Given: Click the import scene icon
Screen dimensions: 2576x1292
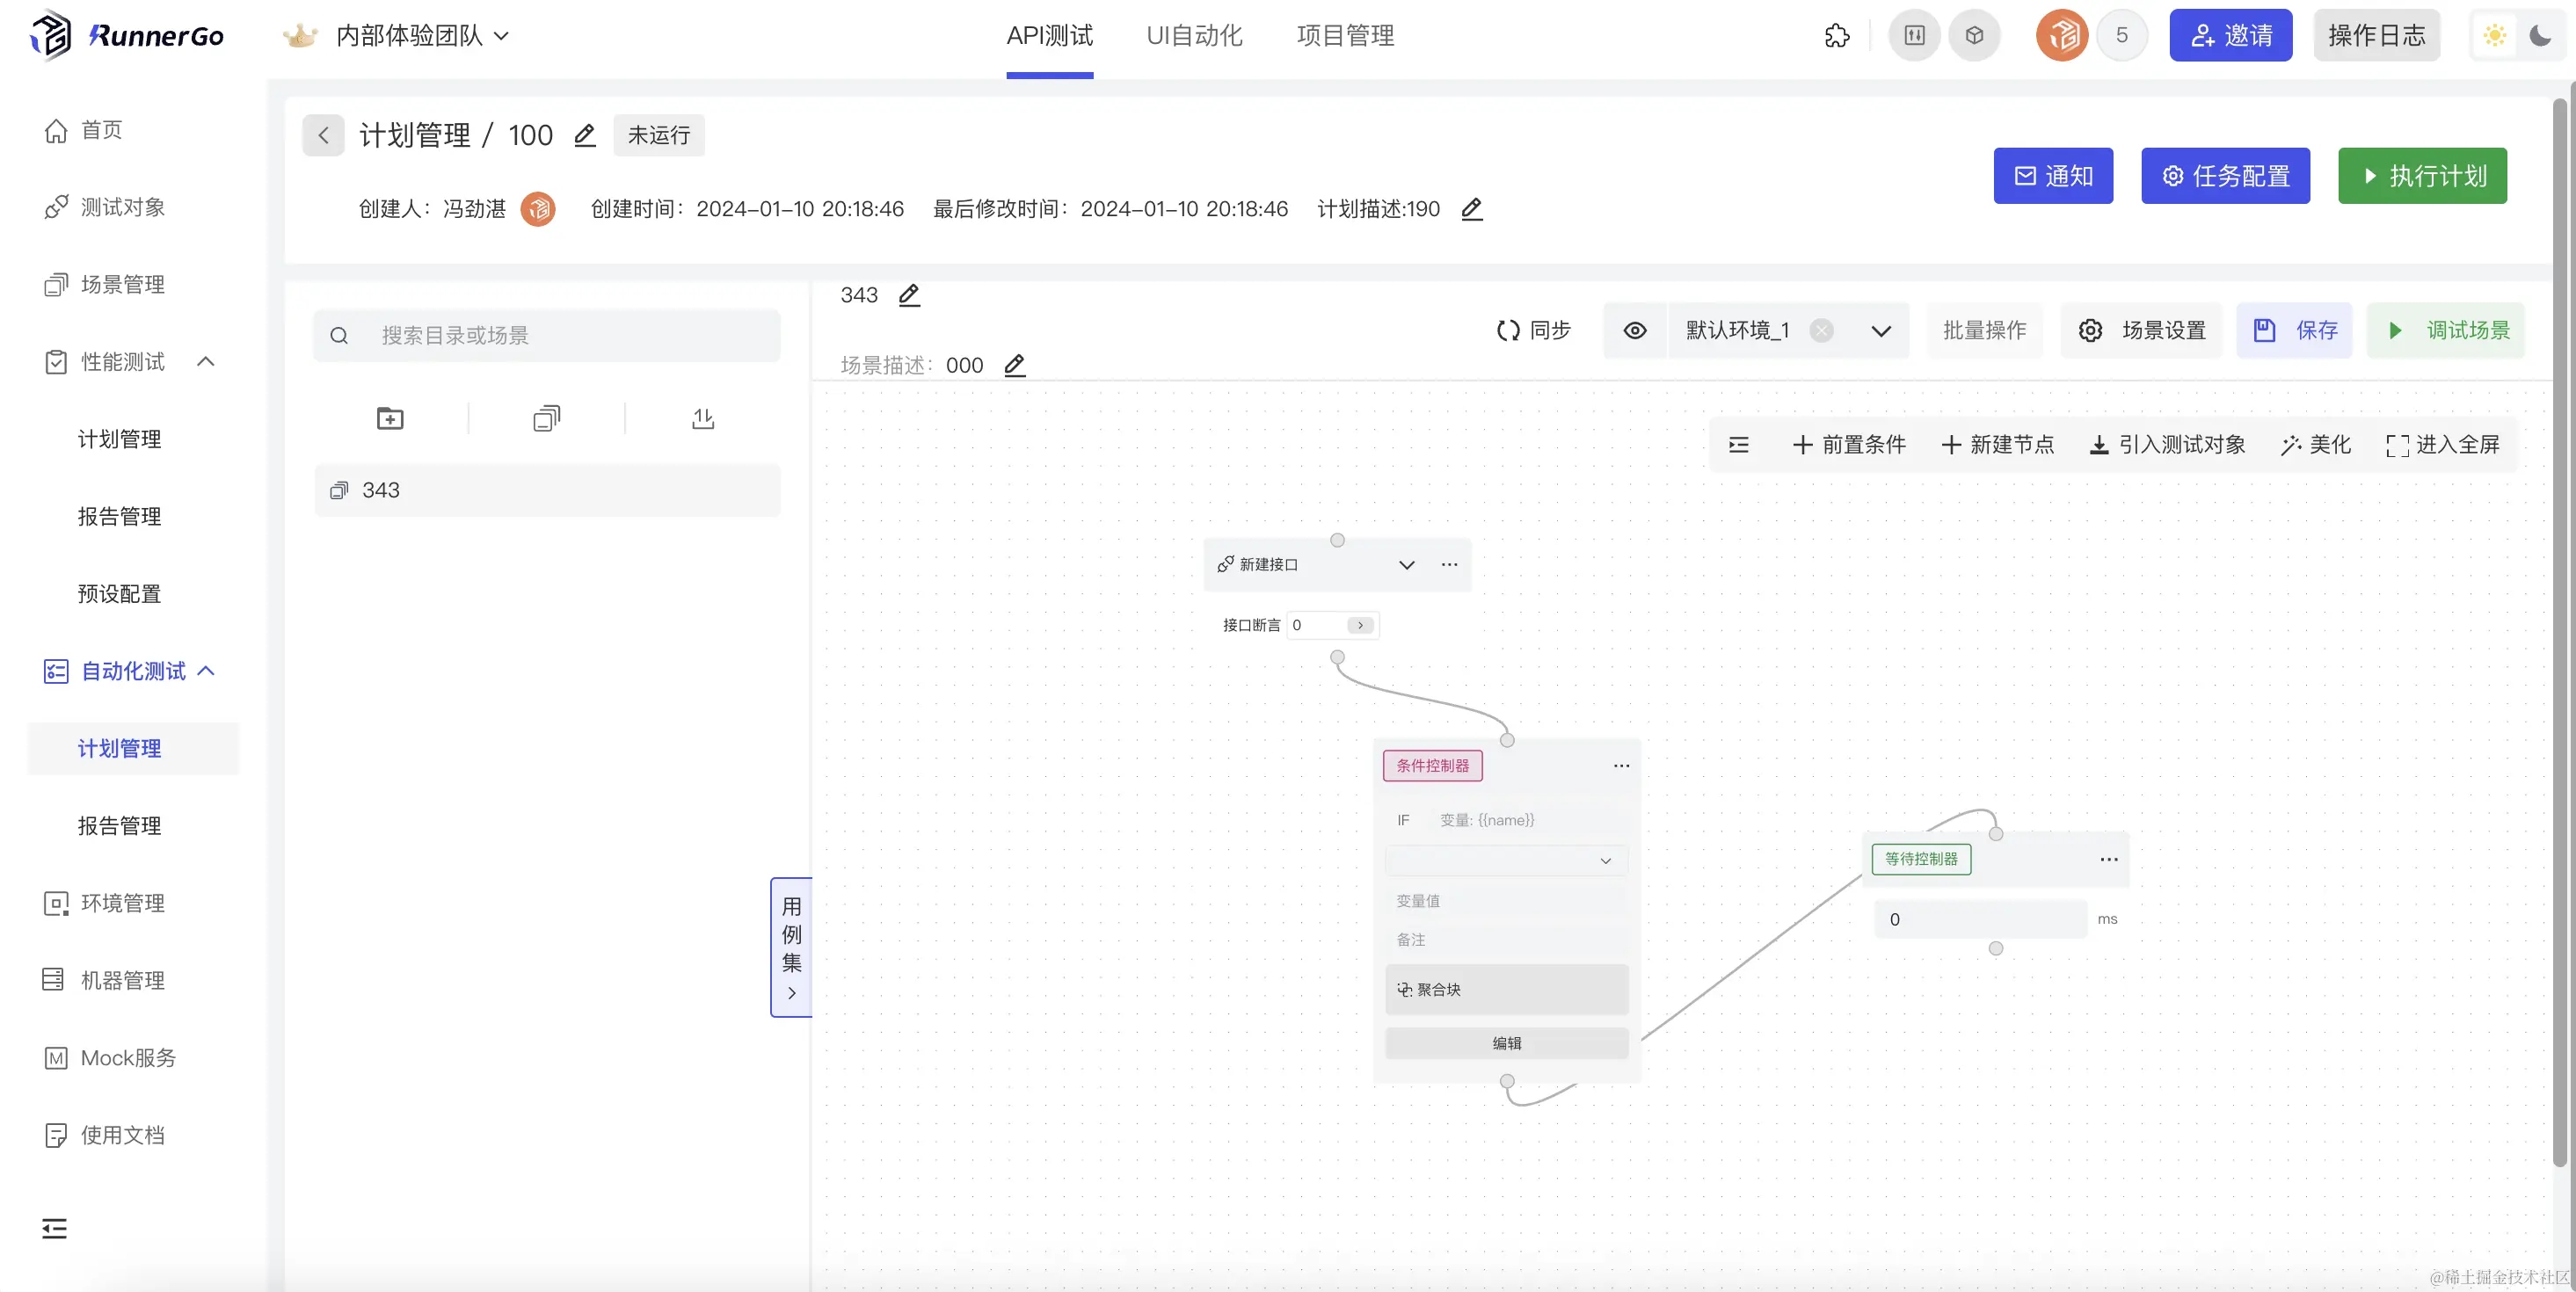Looking at the screenshot, I should (x=703, y=418).
